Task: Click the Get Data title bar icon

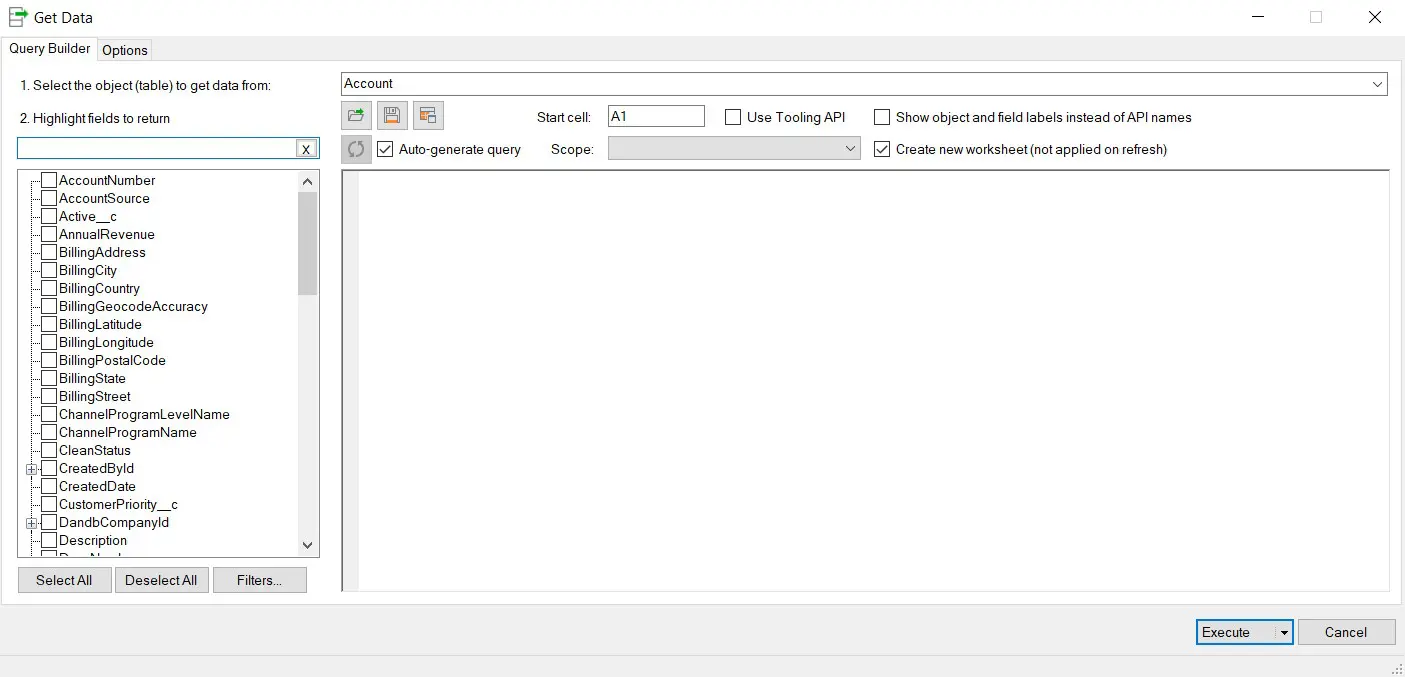Action: (17, 17)
